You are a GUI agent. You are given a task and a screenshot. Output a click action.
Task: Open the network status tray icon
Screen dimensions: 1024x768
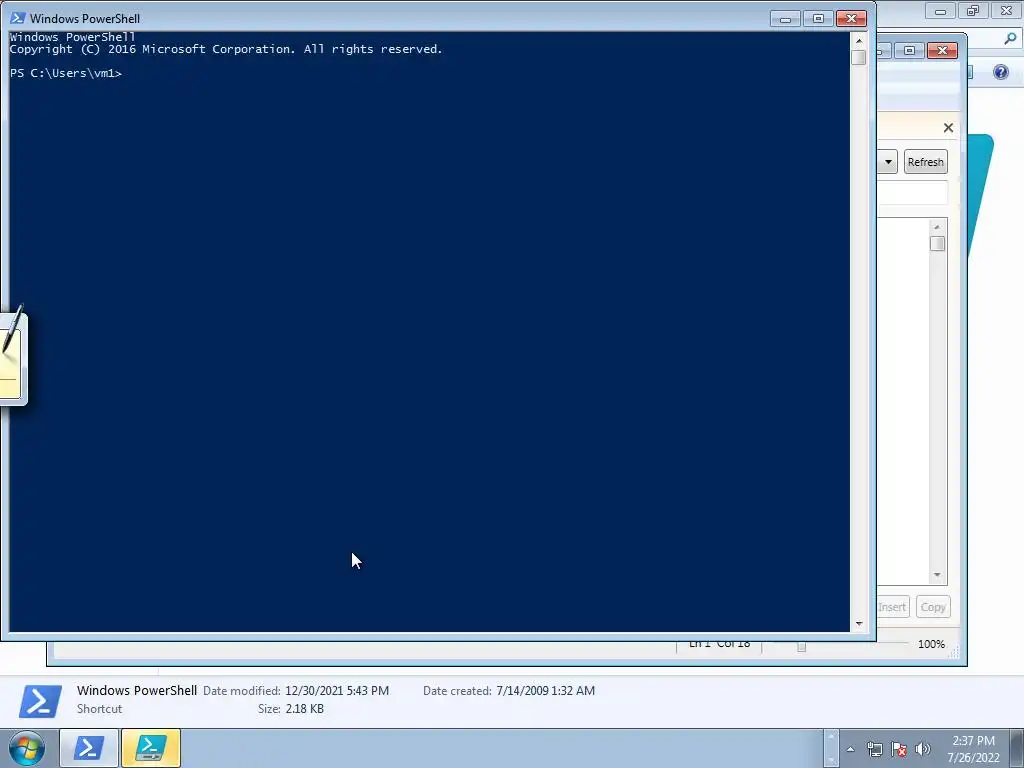coord(874,749)
